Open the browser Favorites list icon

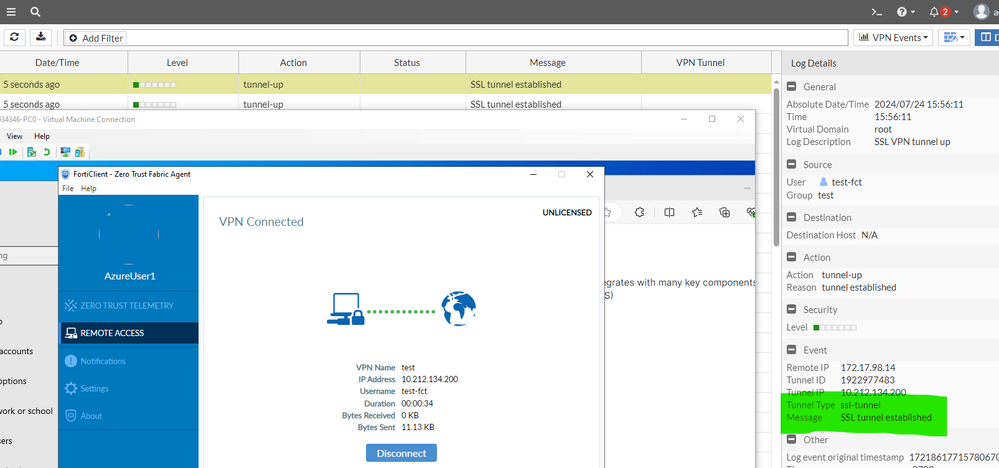[697, 212]
